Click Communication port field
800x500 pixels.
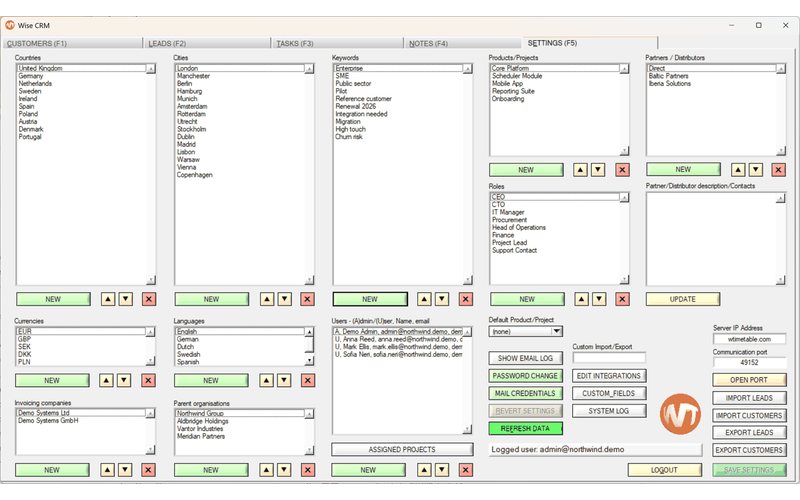tap(749, 362)
